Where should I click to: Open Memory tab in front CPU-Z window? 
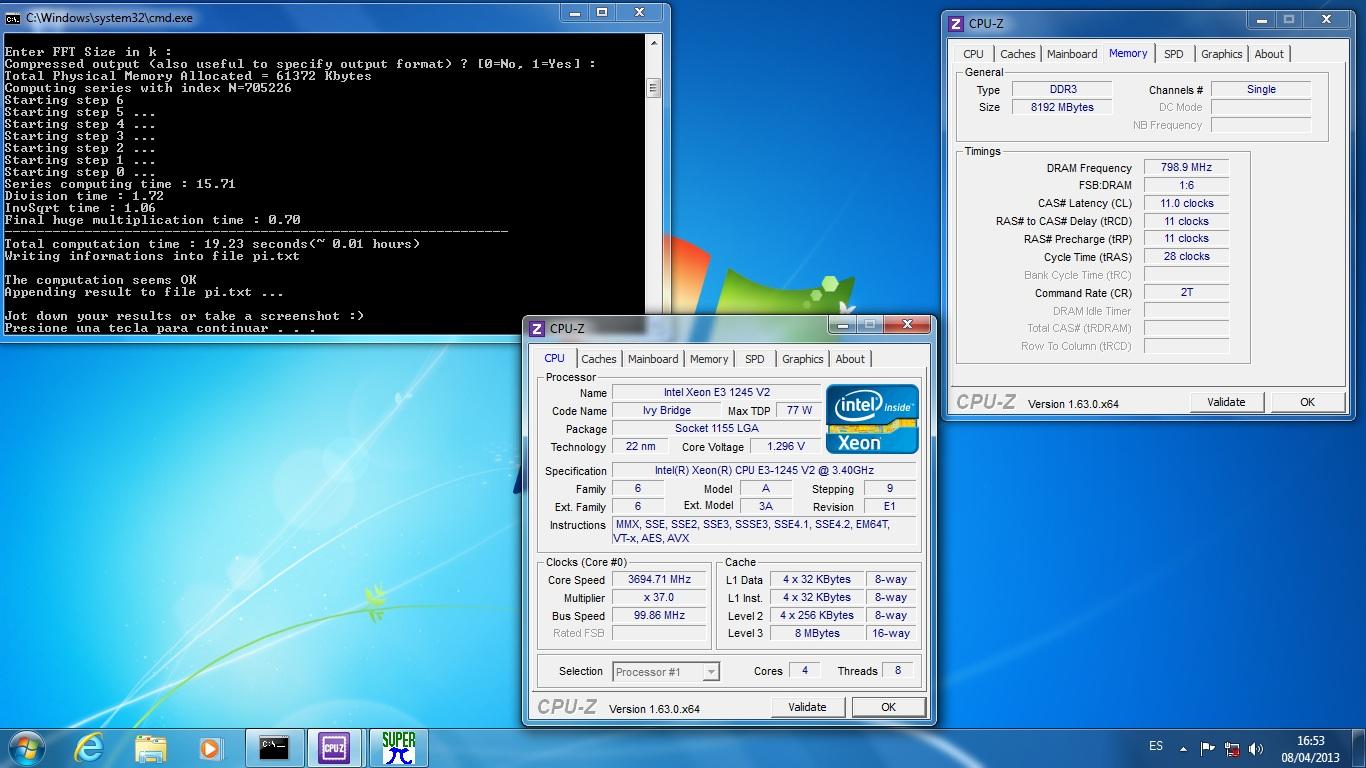[709, 359]
